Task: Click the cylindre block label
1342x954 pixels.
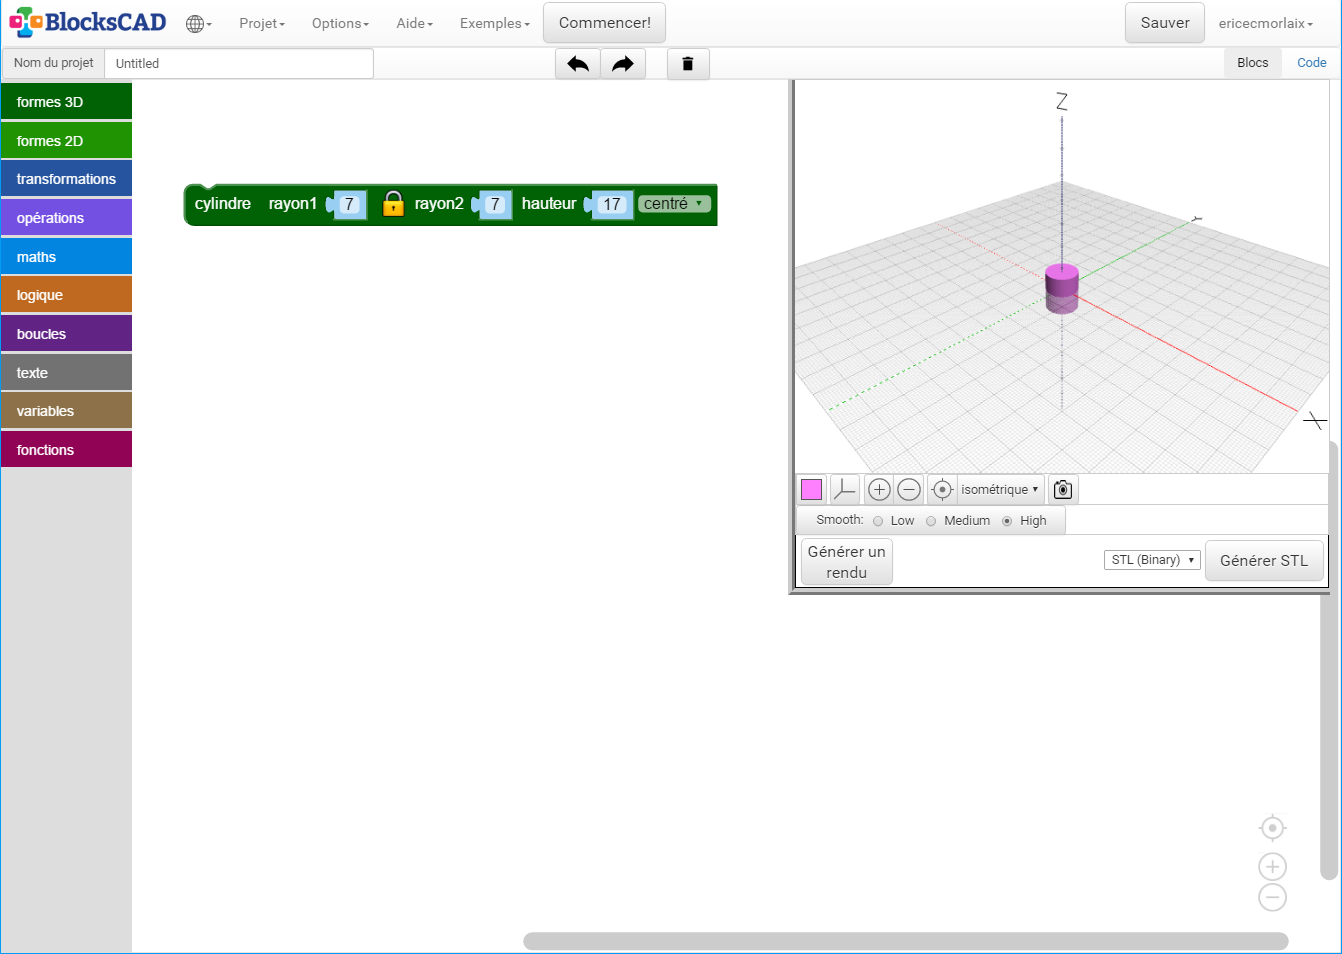Action: pos(223,204)
